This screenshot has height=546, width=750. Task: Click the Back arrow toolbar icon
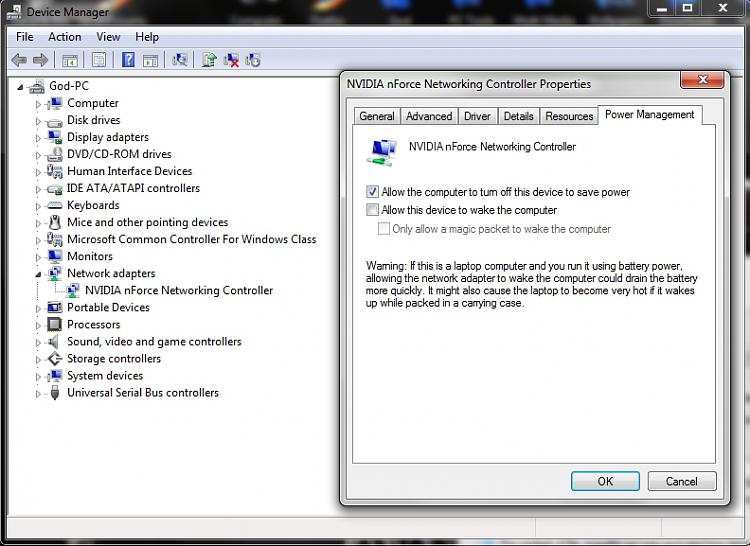point(19,60)
